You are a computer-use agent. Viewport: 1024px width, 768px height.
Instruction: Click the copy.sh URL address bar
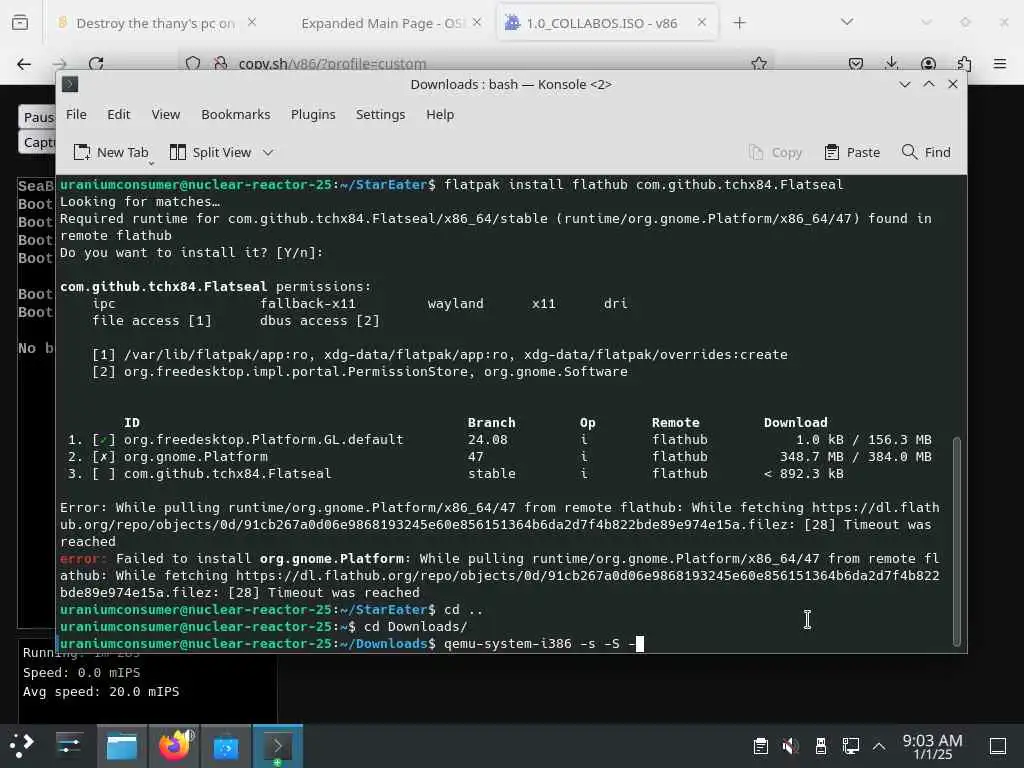point(477,63)
